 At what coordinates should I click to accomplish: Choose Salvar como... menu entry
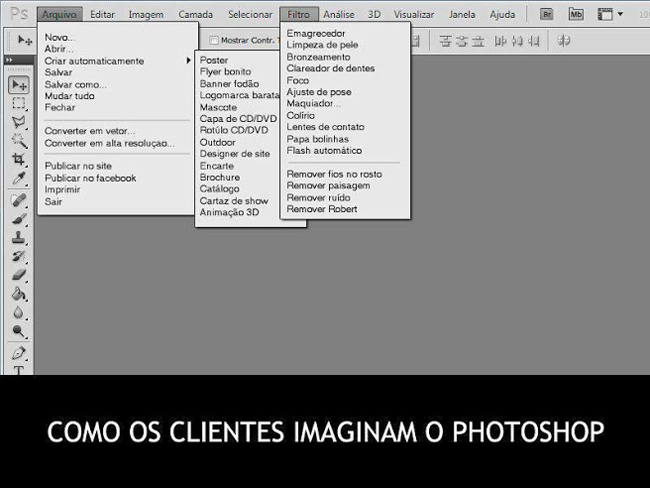click(75, 84)
